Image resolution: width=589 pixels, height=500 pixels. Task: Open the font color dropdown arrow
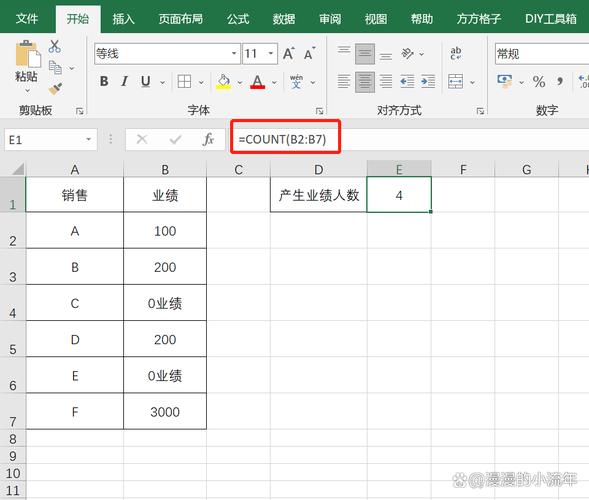point(275,82)
